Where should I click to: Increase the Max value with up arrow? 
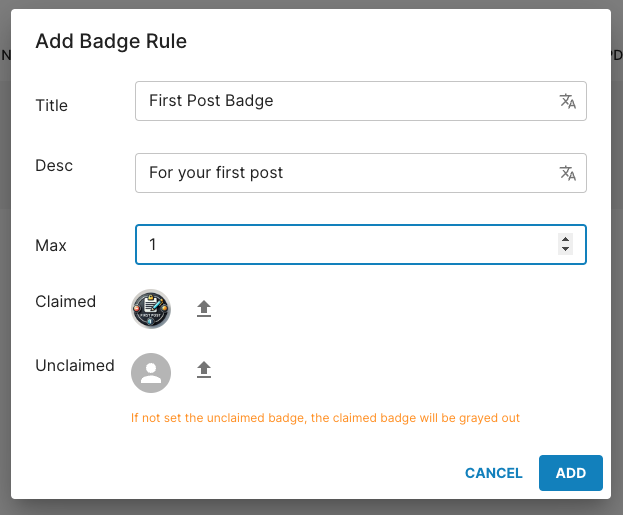566,240
